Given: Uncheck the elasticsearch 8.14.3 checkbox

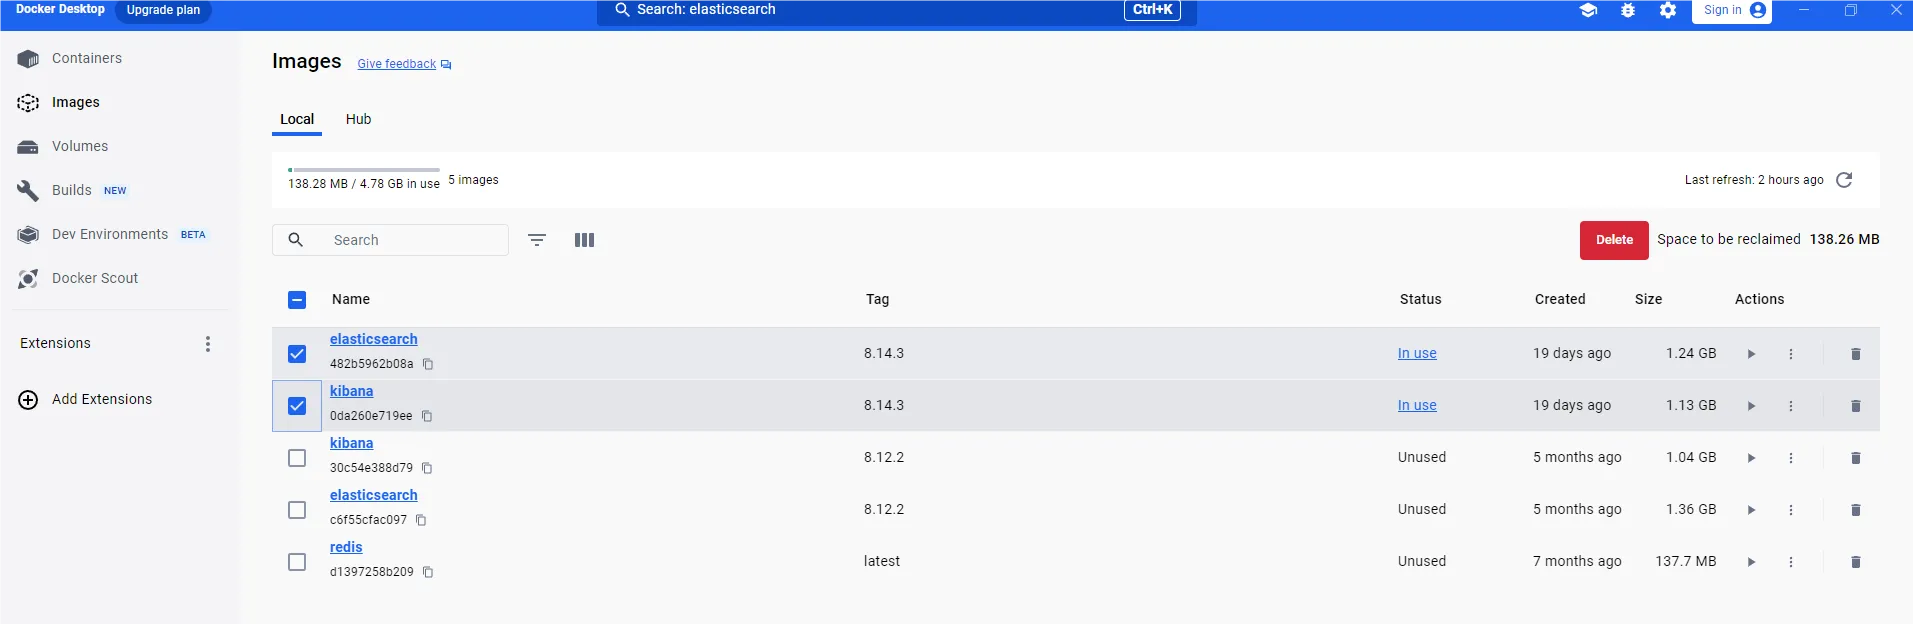Looking at the screenshot, I should tap(297, 354).
